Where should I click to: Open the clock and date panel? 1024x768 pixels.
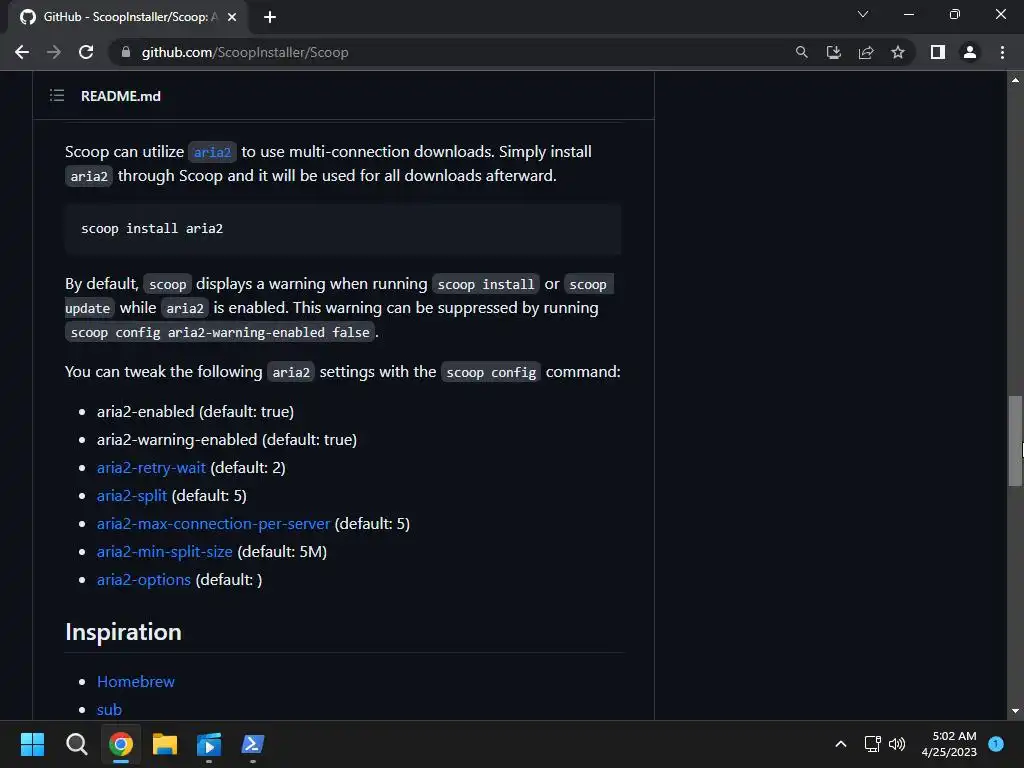[x=949, y=744]
